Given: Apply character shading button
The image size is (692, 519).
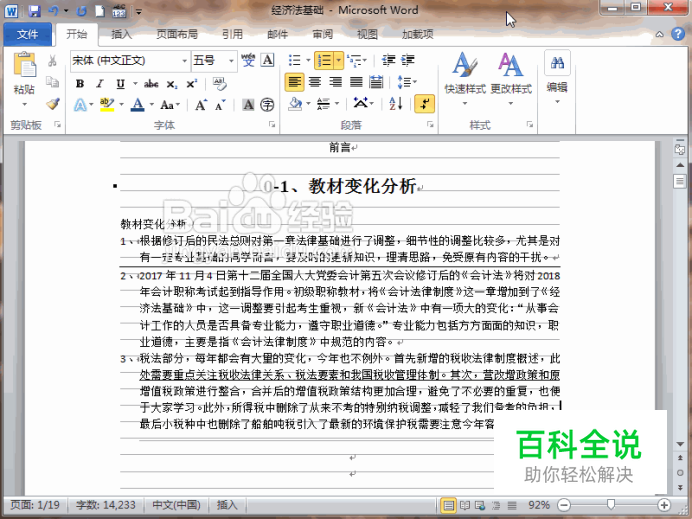Looking at the screenshot, I should click(248, 105).
